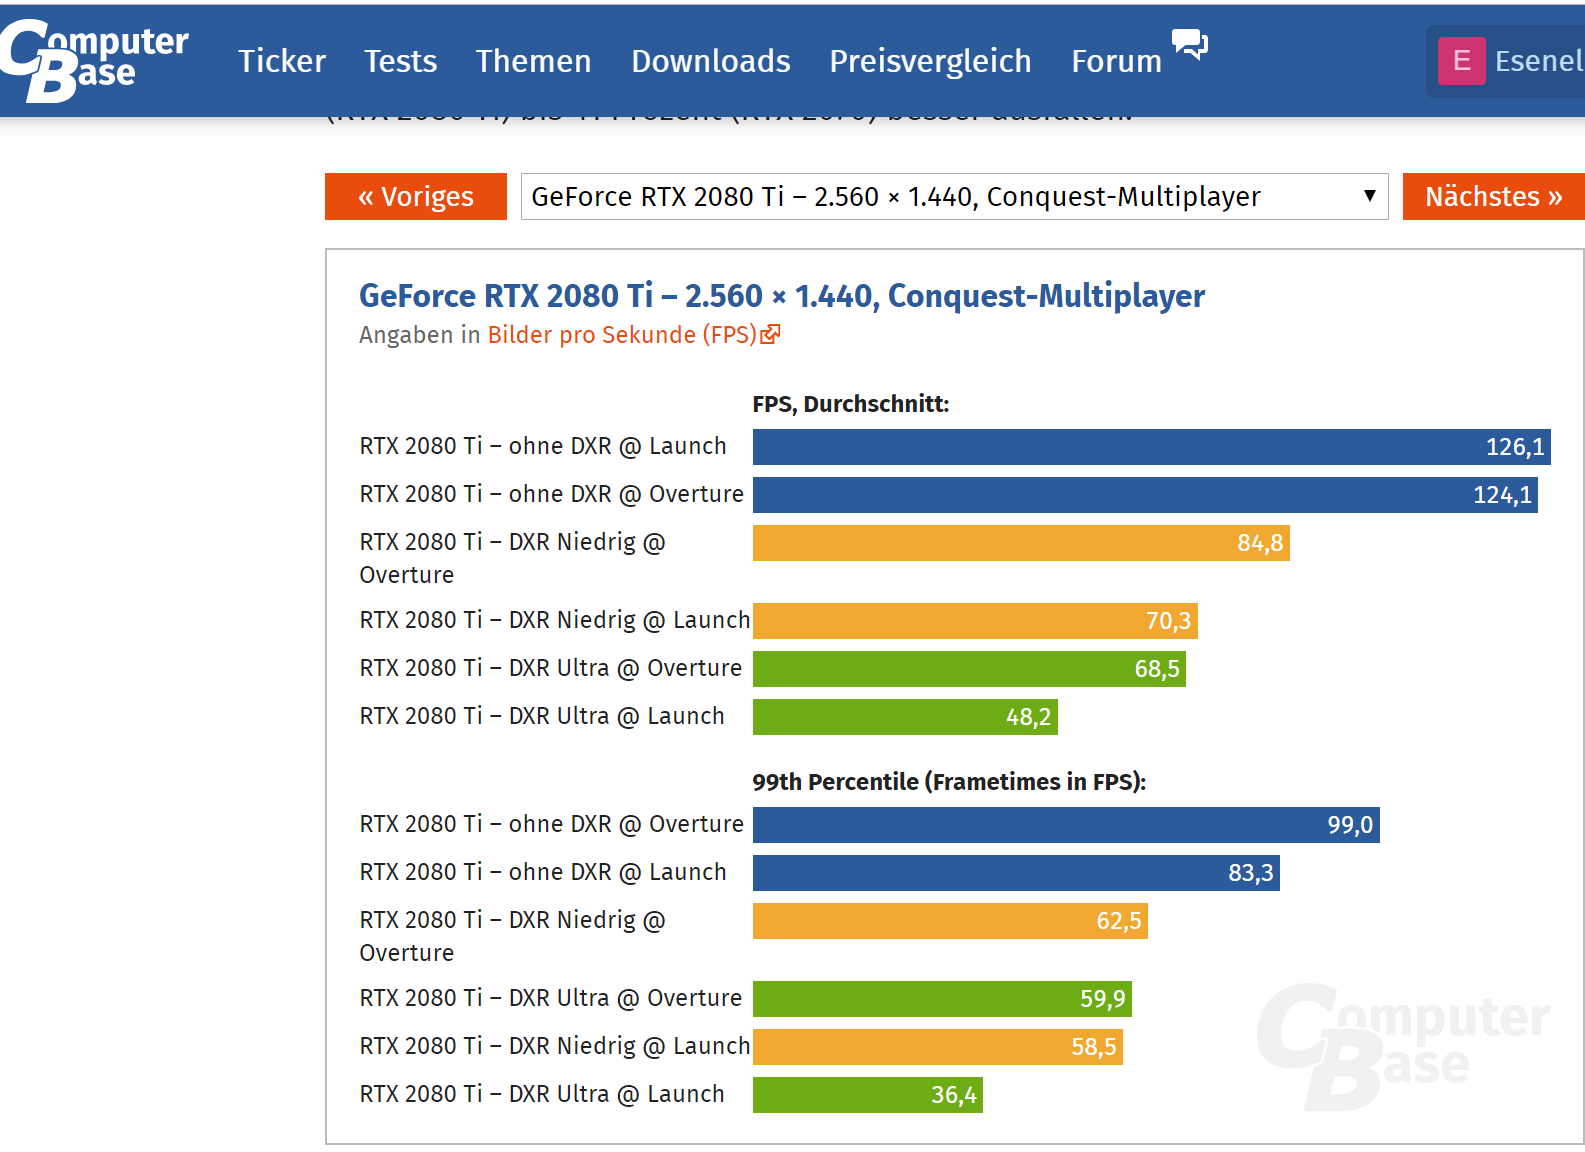Follow the Bilder pro Sekunde (FPS) link
The width and height of the screenshot is (1585, 1152).
pyautogui.click(x=622, y=335)
